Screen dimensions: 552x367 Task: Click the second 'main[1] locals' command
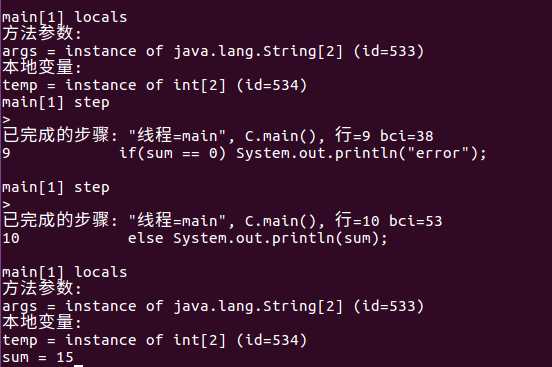click(x=64, y=272)
